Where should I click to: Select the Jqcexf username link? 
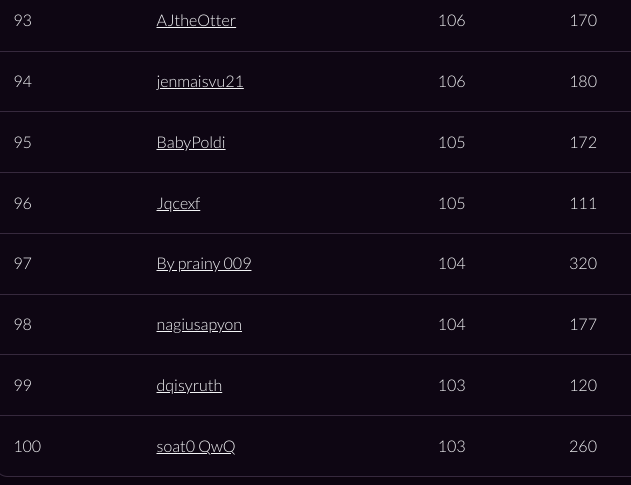(x=178, y=204)
